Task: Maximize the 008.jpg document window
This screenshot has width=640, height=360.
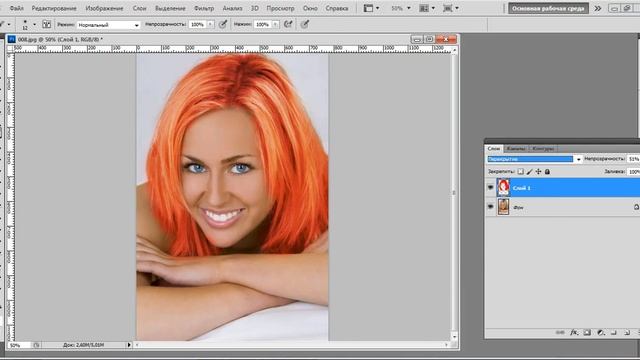Action: tap(429, 39)
